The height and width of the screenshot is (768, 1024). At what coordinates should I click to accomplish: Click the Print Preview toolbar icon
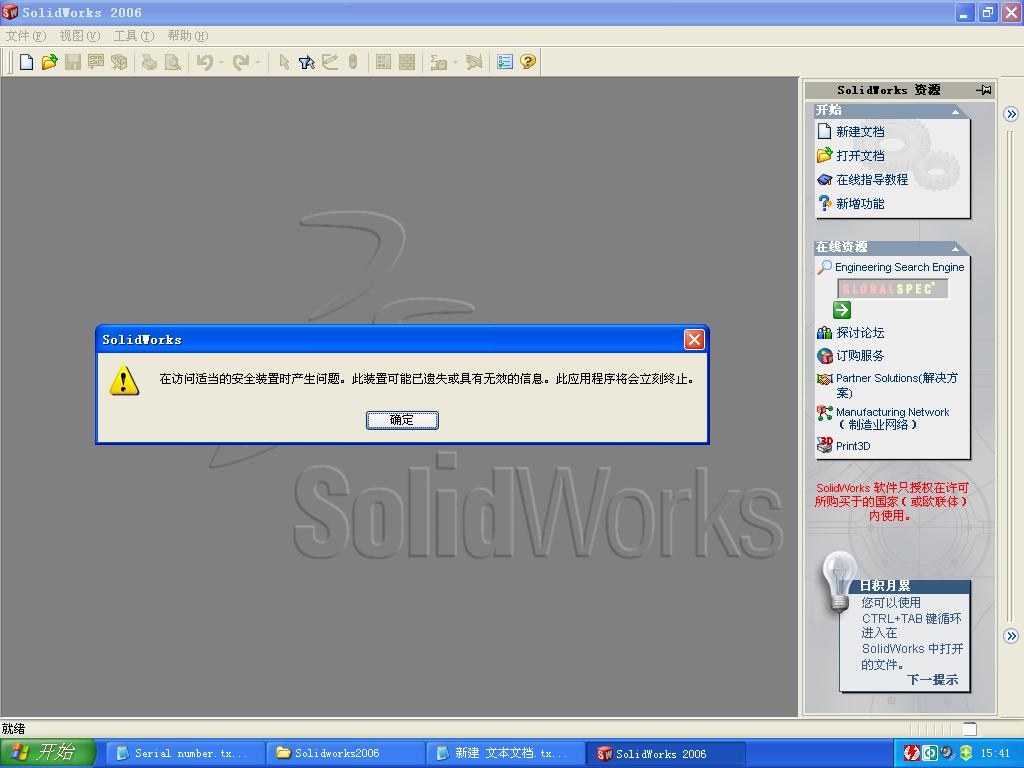(x=172, y=62)
